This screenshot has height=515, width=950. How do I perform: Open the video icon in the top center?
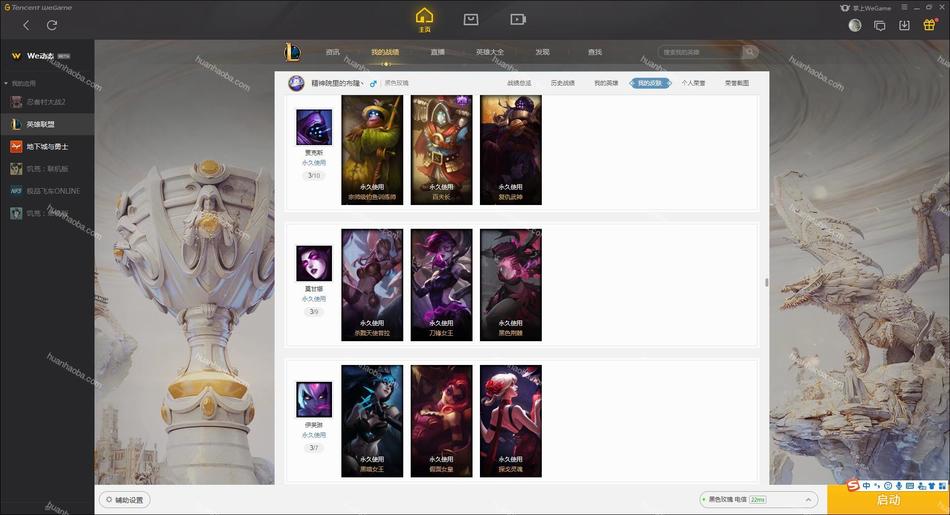tap(518, 19)
